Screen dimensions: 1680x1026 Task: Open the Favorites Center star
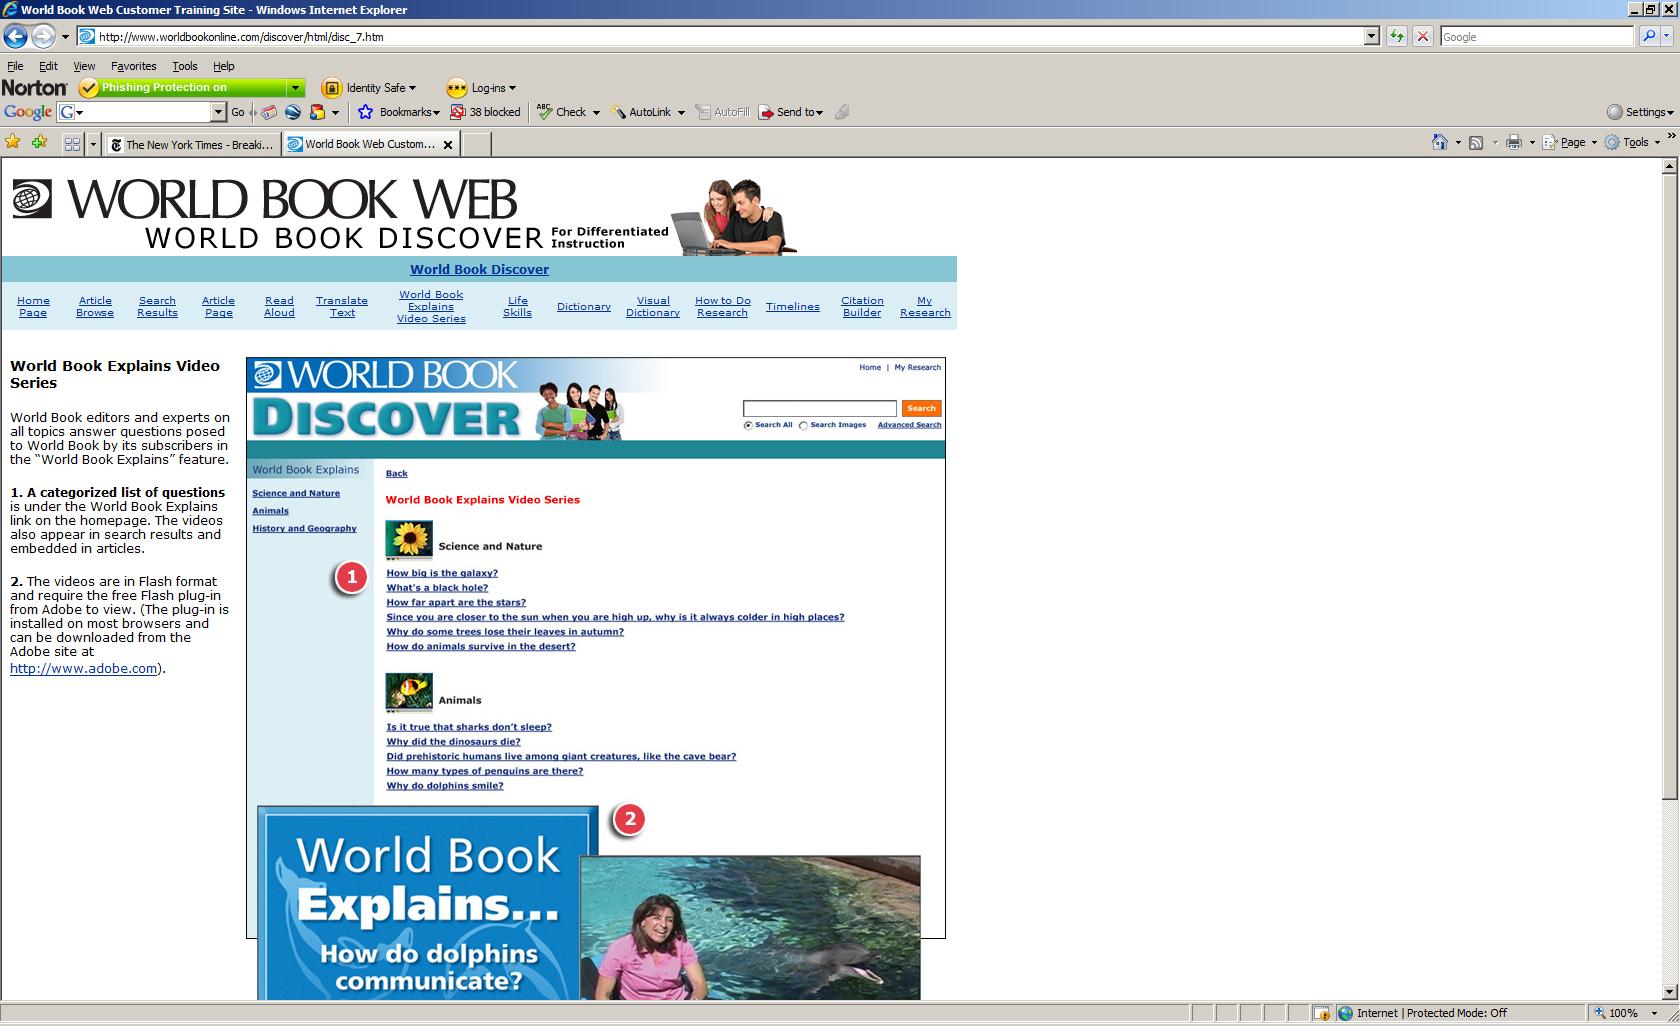coord(13,142)
